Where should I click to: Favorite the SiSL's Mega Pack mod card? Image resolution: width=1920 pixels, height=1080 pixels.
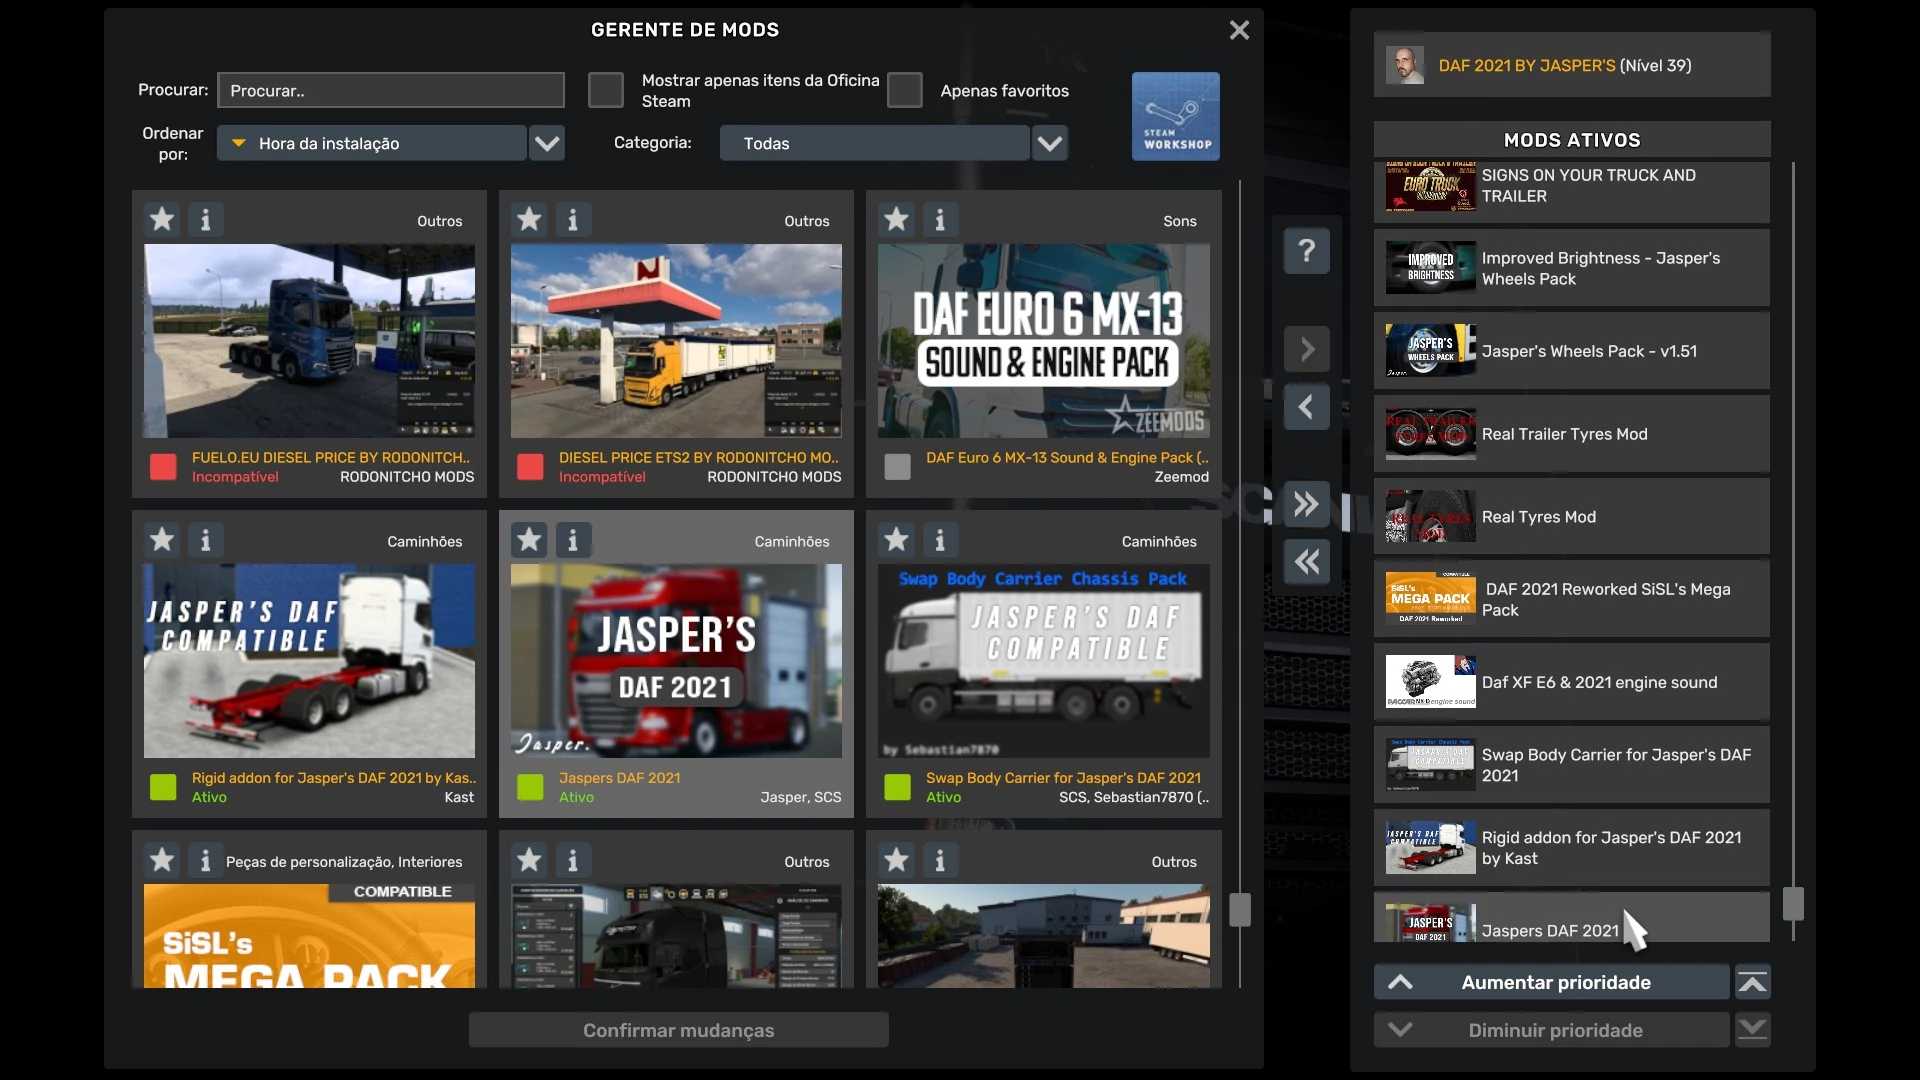[x=162, y=860]
